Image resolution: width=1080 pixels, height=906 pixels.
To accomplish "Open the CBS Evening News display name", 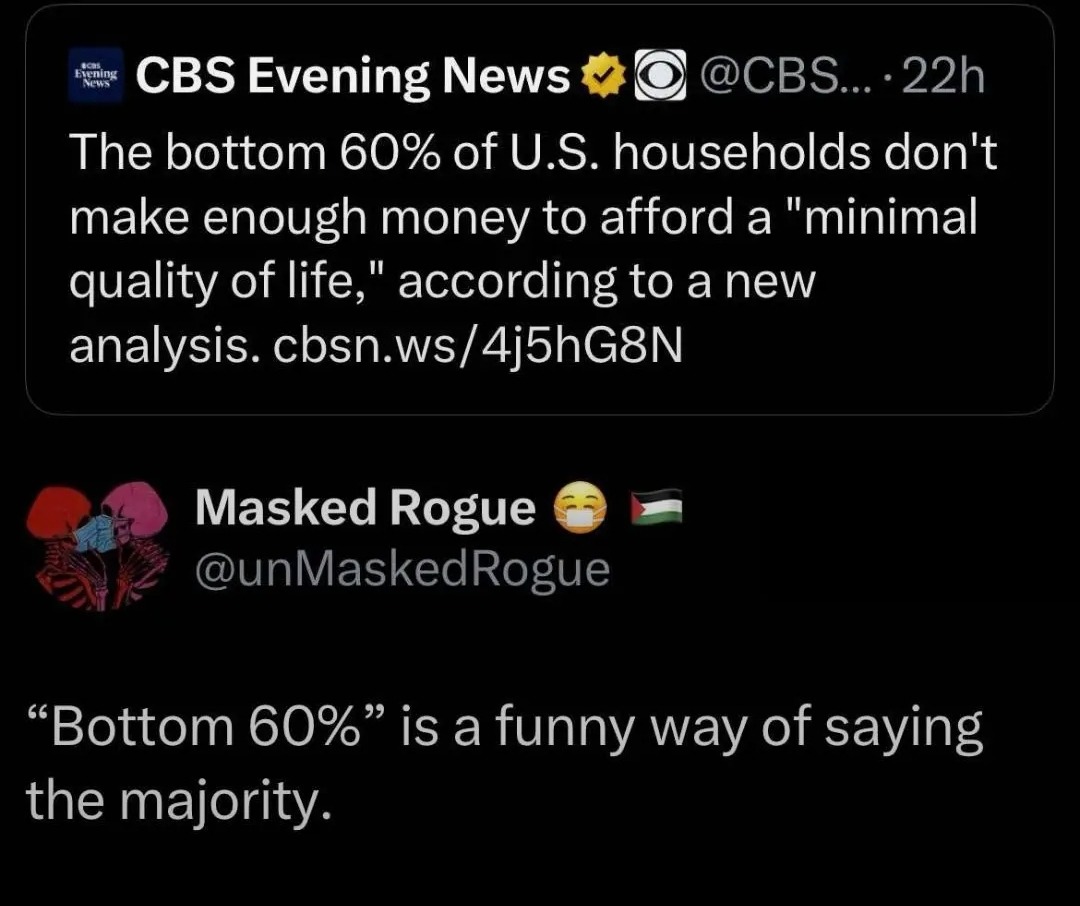I will click(352, 77).
